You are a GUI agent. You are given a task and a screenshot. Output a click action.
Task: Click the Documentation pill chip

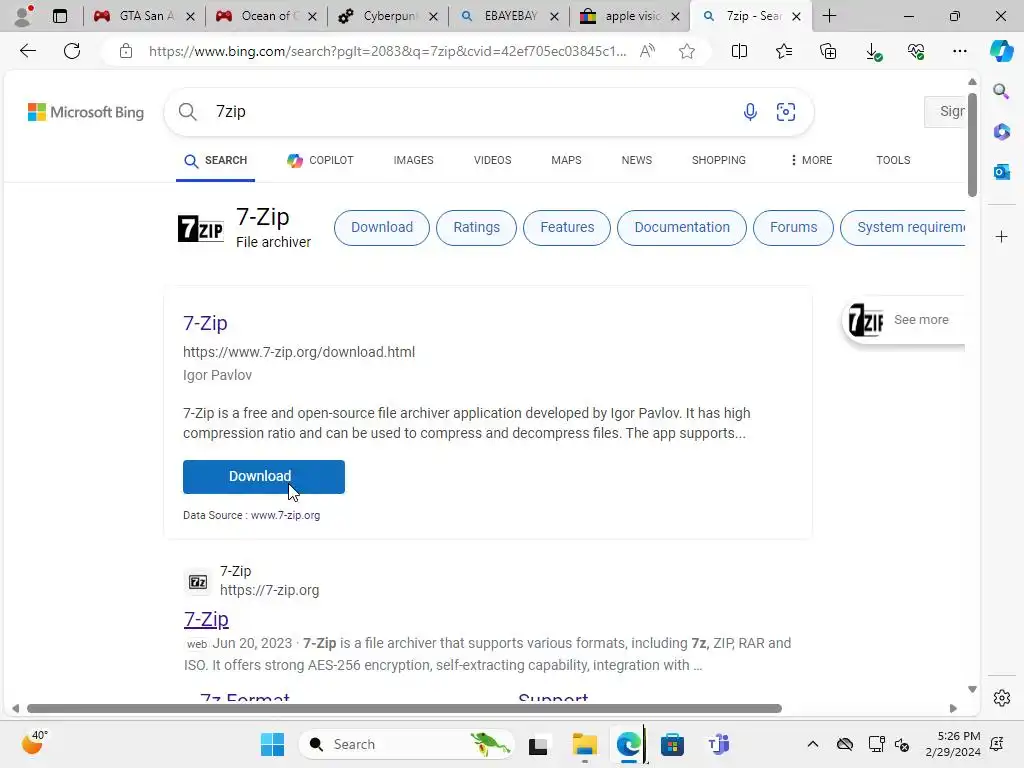pyautogui.click(x=682, y=227)
